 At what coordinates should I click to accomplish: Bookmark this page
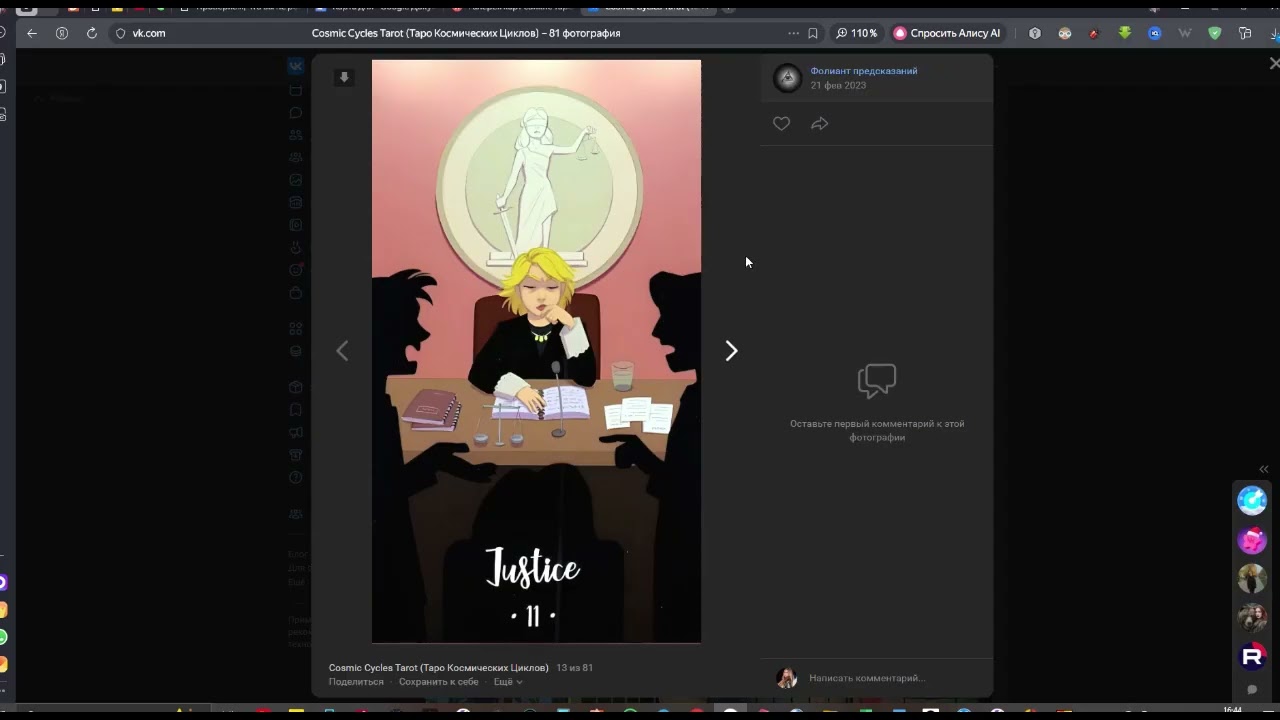click(x=813, y=33)
